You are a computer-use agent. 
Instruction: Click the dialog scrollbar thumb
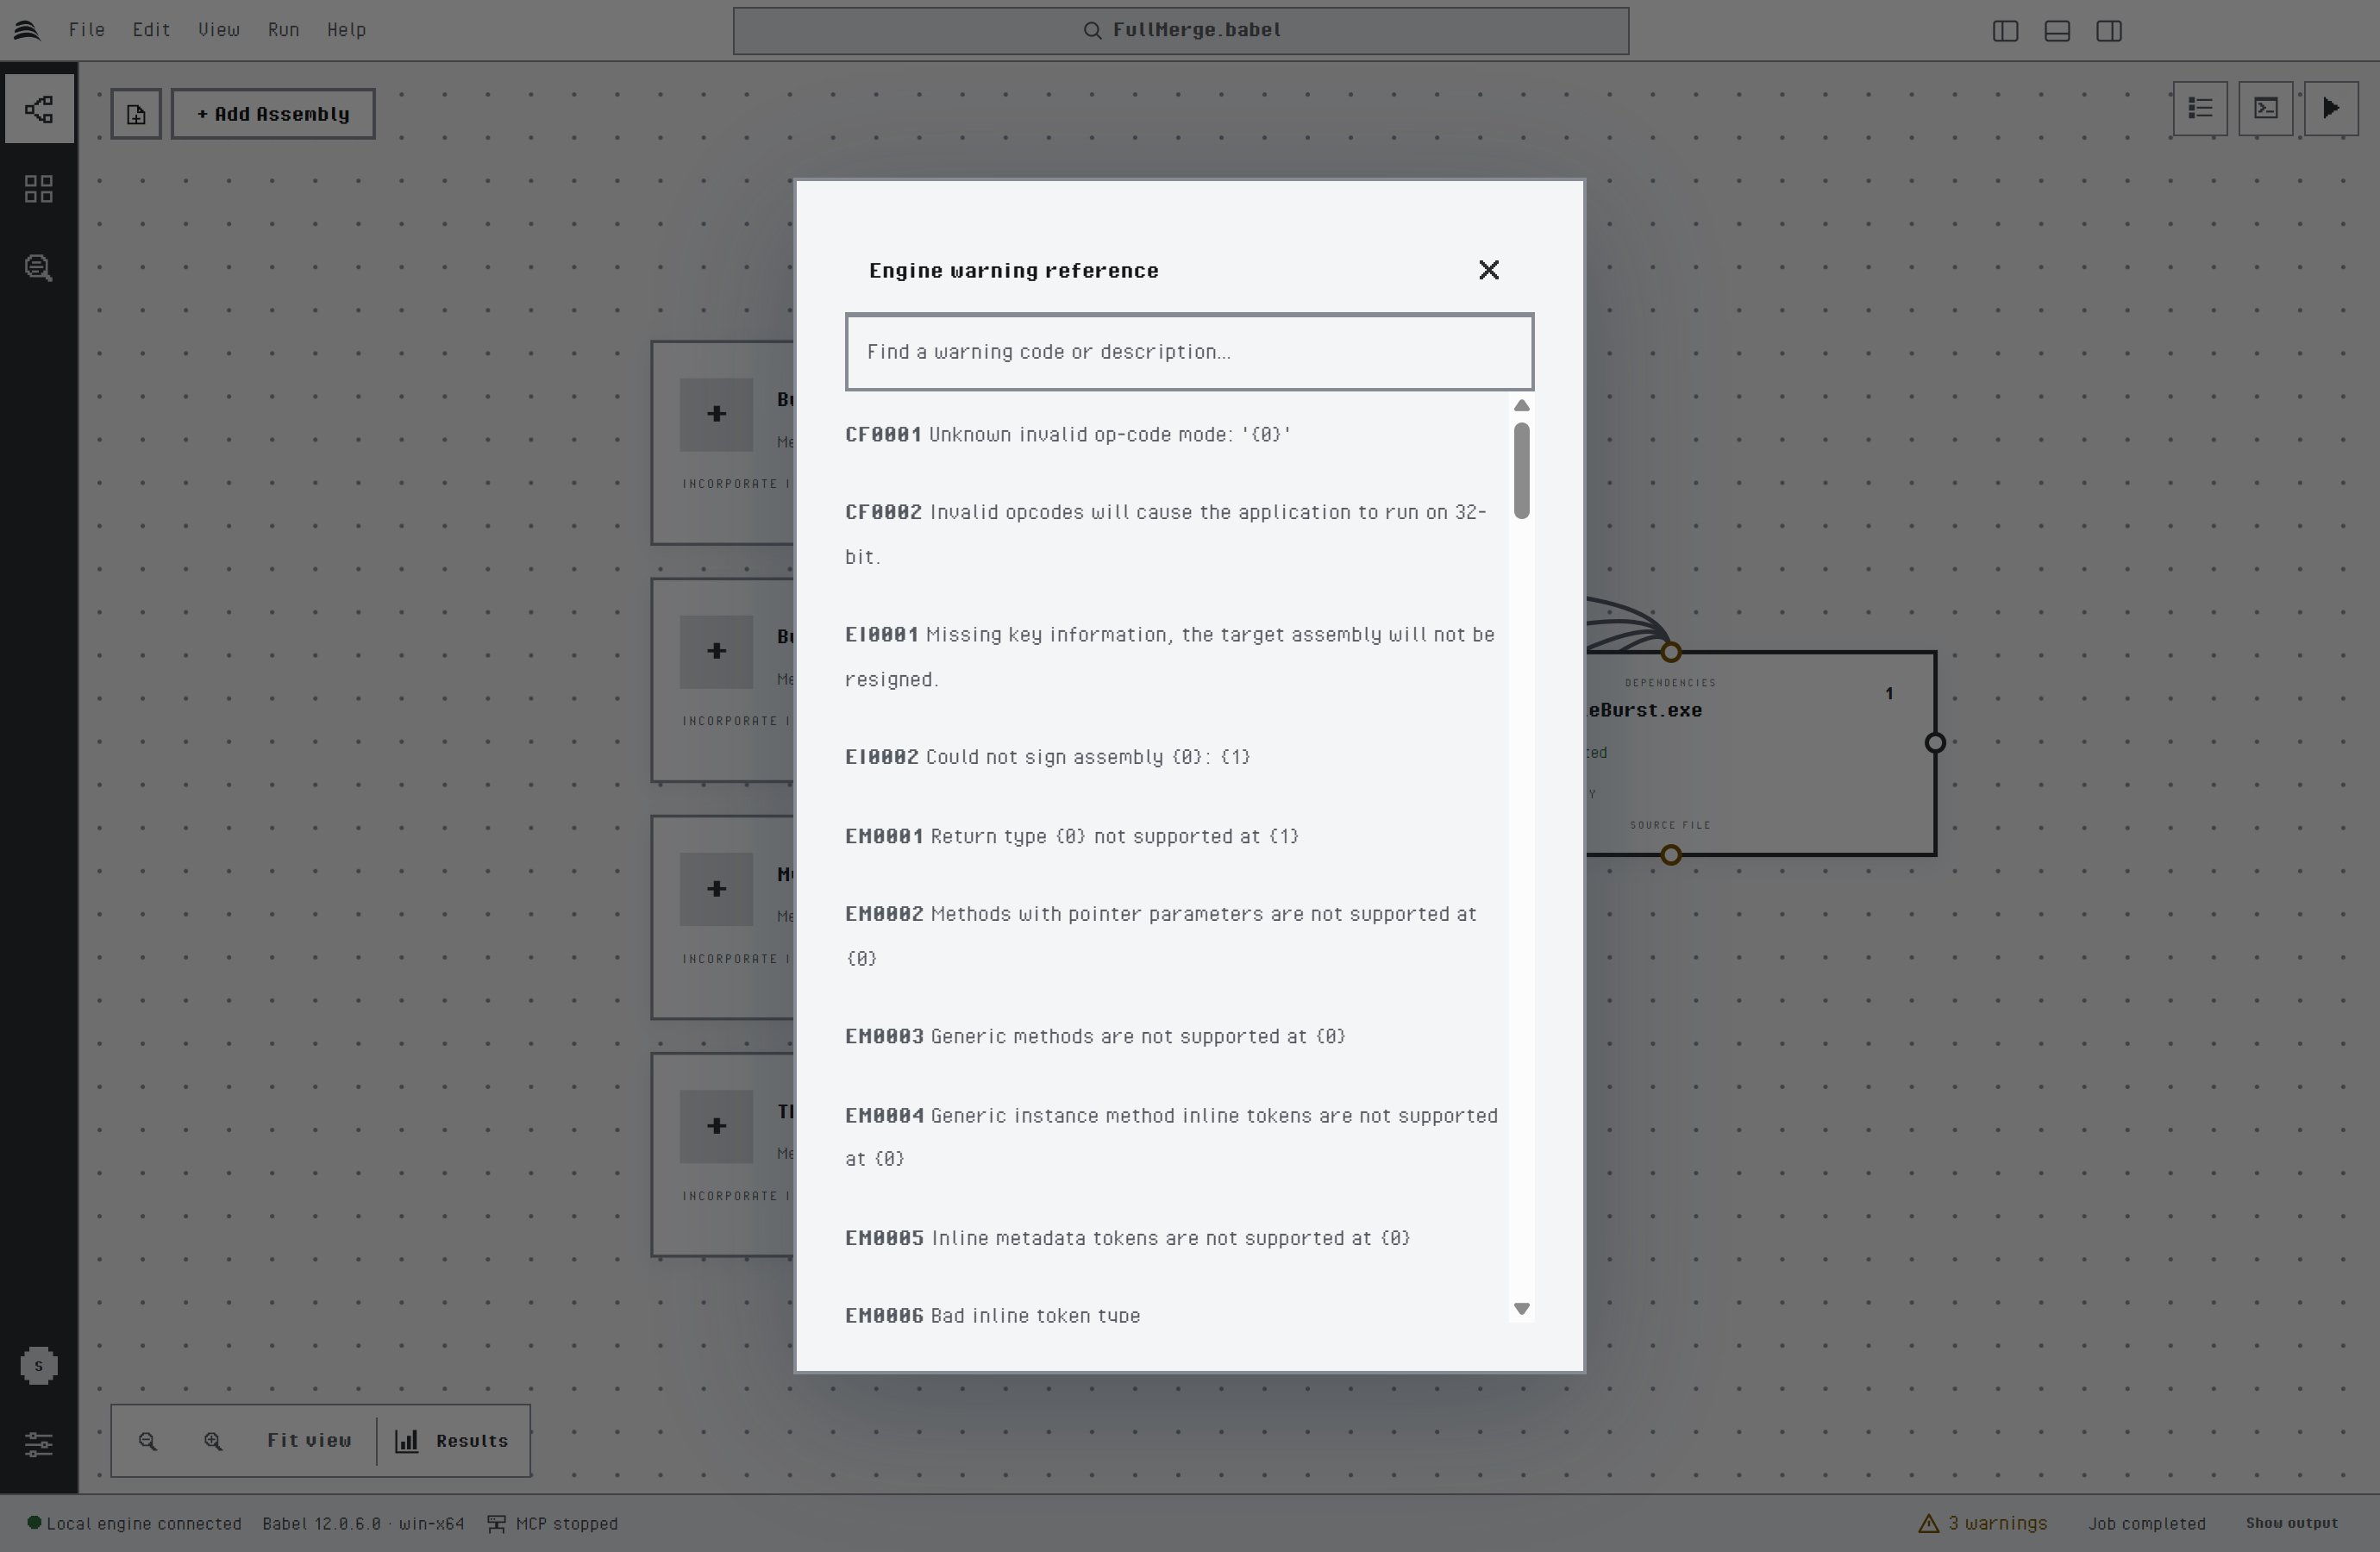1521,471
